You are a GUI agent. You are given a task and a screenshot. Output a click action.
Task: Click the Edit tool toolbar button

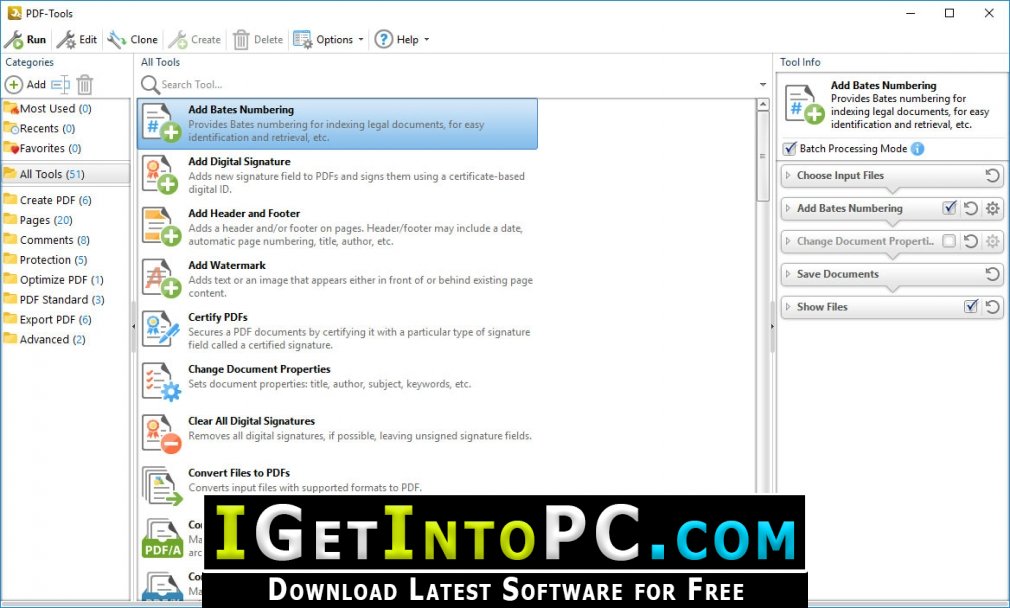point(77,40)
